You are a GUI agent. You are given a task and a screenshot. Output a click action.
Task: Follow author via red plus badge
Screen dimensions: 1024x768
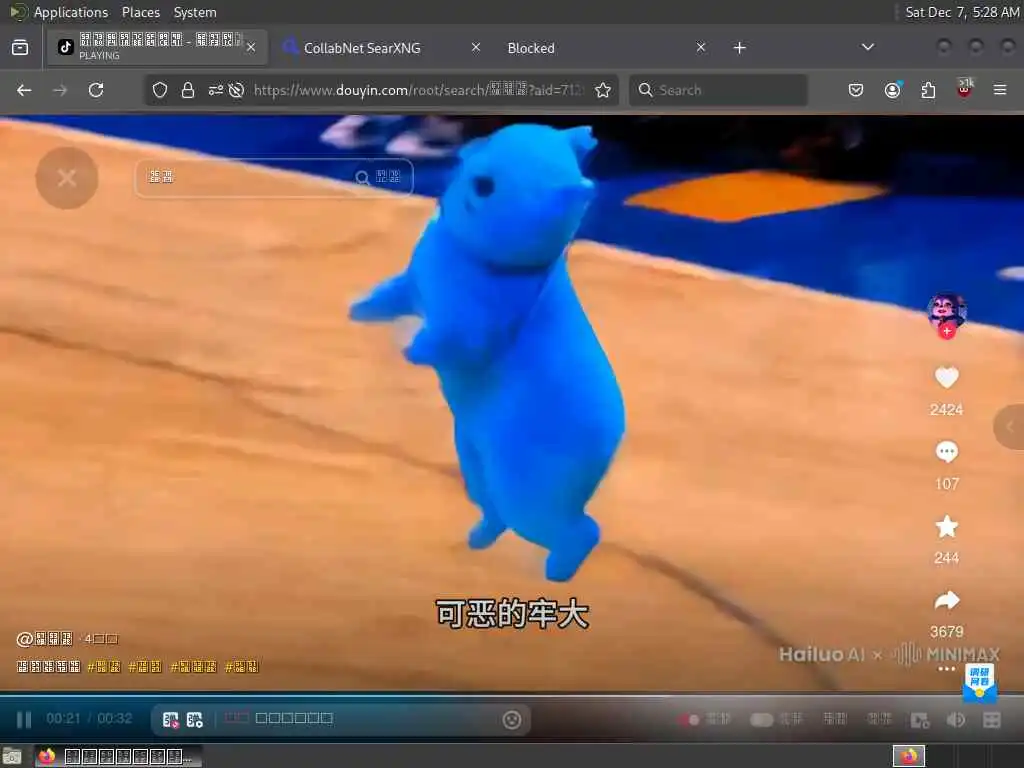tap(947, 332)
